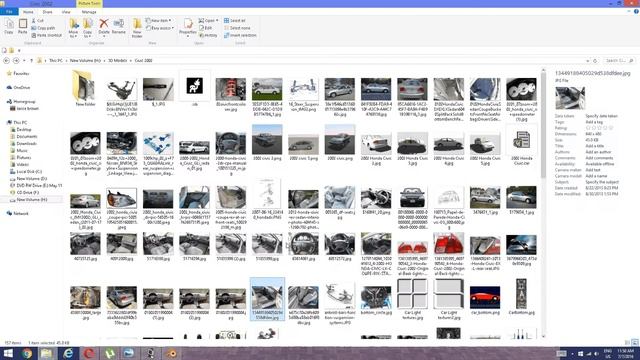Click Select none in the ribbon
The image size is (640, 360).
coord(237,28)
